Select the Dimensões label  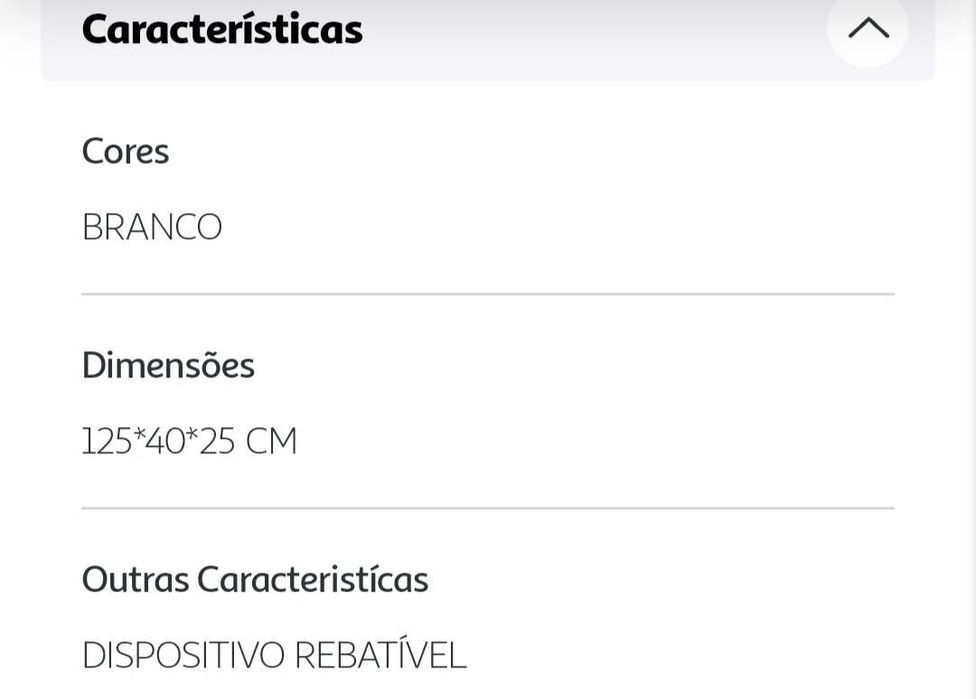click(168, 366)
